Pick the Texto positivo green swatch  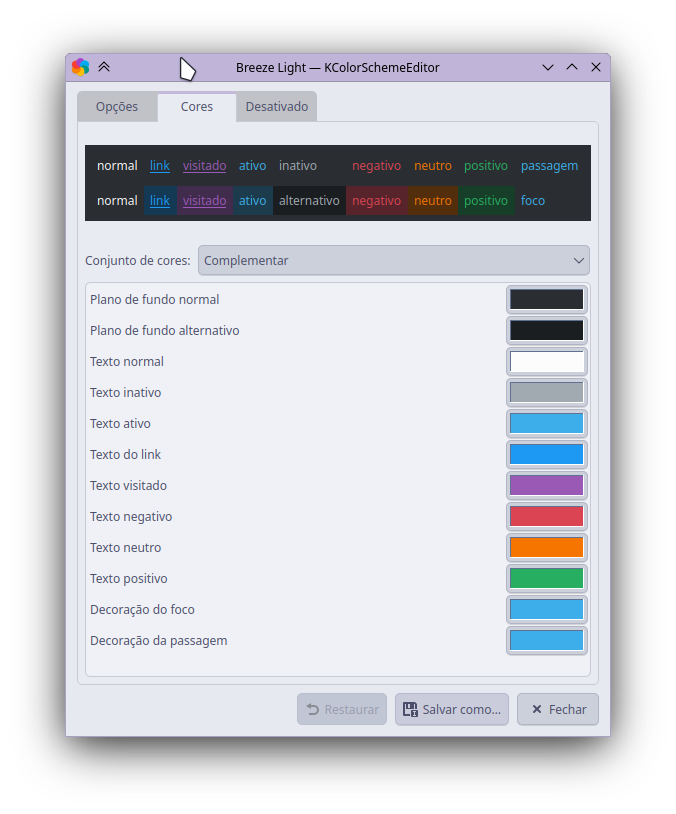click(x=547, y=578)
